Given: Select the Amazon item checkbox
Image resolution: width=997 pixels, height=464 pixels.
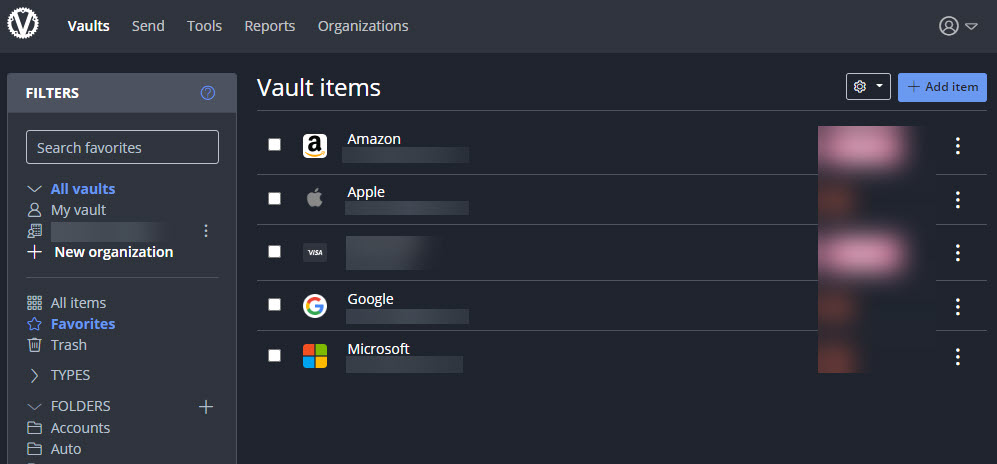Looking at the screenshot, I should point(274,144).
